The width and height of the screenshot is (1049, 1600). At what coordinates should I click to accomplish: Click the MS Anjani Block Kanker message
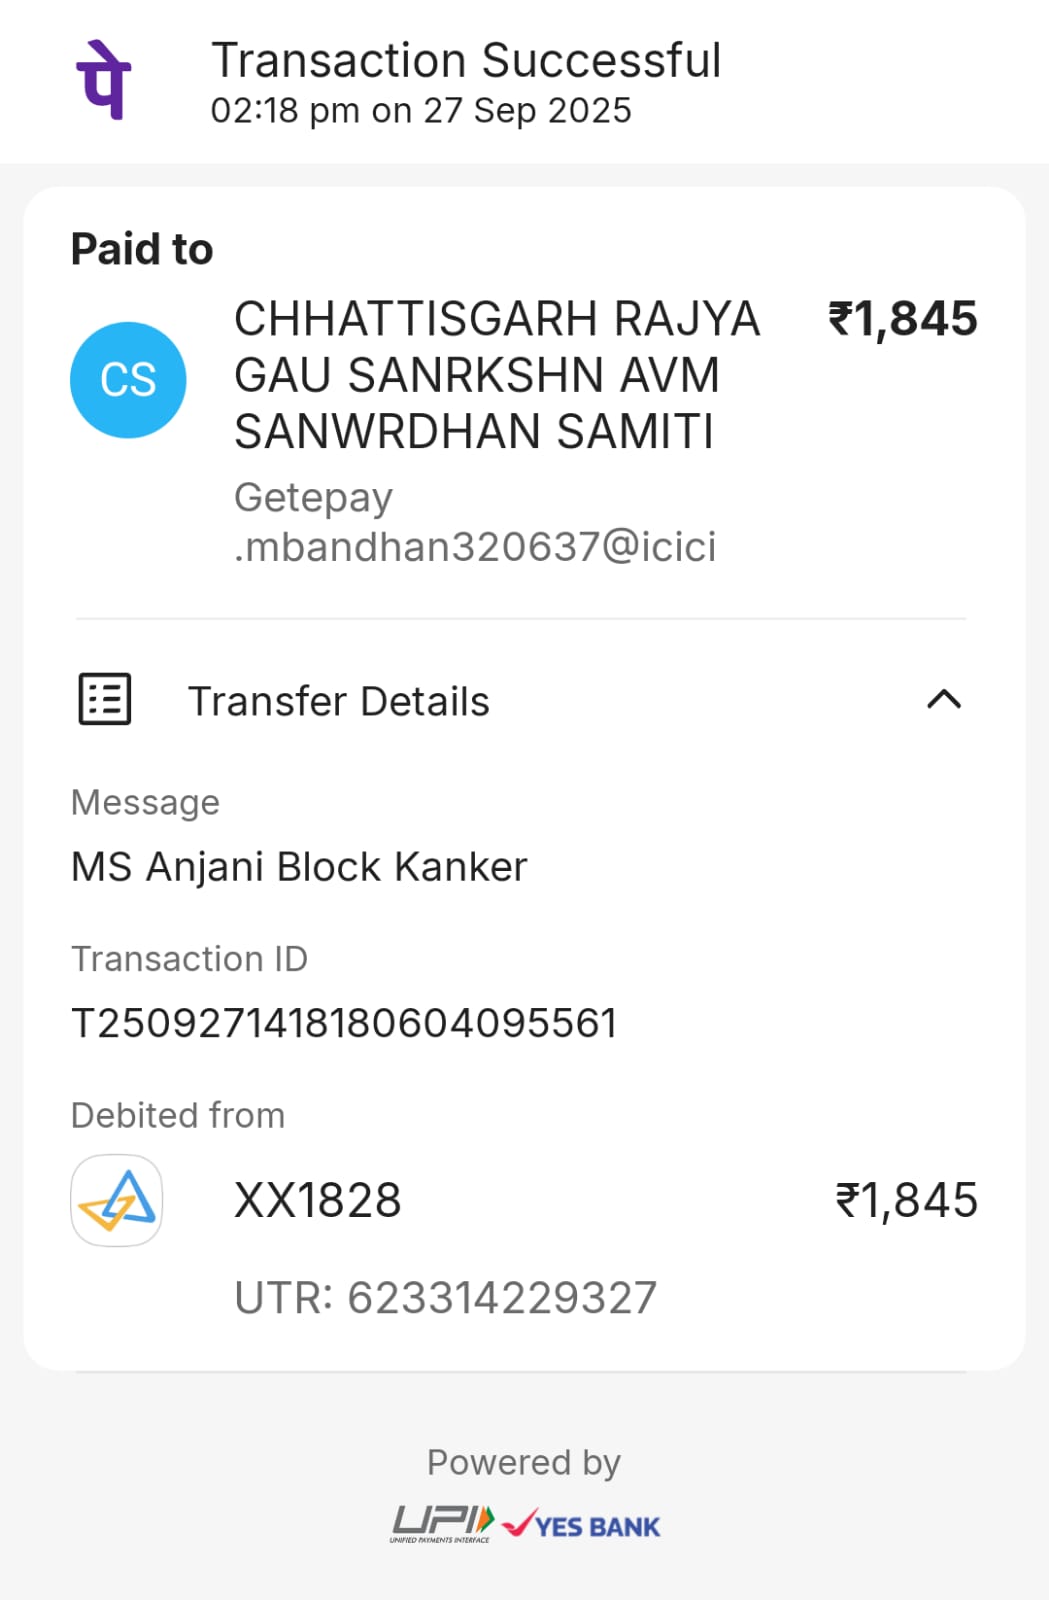point(299,867)
